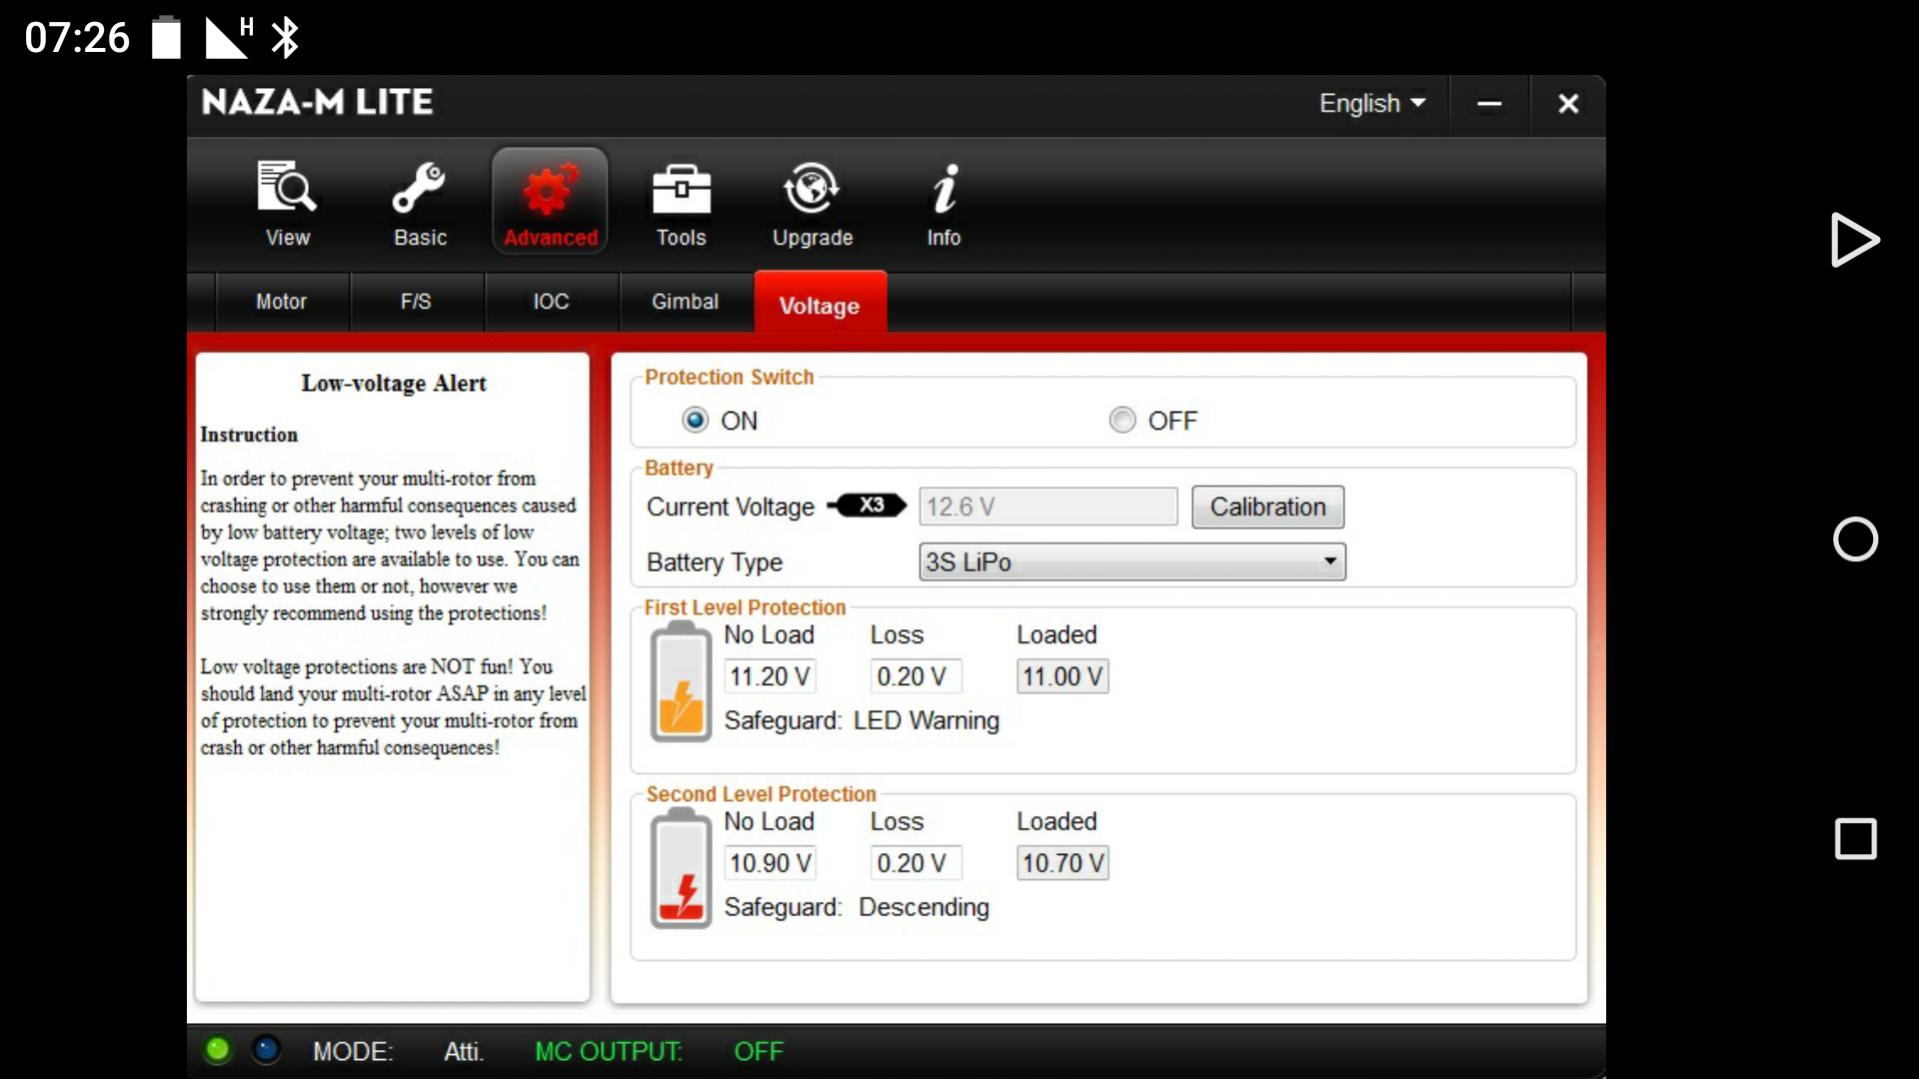The width and height of the screenshot is (1919, 1079).
Task: Open the Tools toolbox icon
Action: point(681,203)
